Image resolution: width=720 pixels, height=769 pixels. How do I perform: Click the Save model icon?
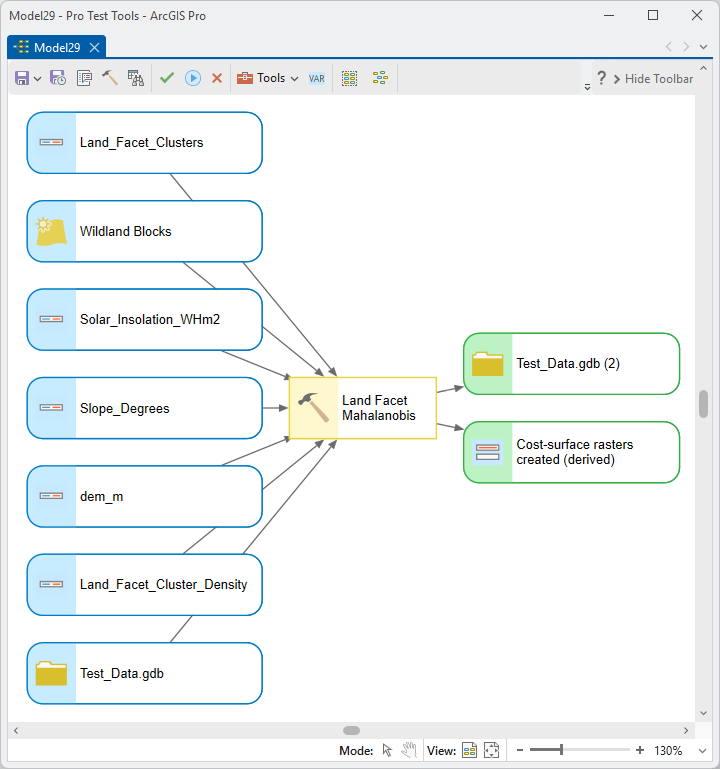pyautogui.click(x=22, y=78)
